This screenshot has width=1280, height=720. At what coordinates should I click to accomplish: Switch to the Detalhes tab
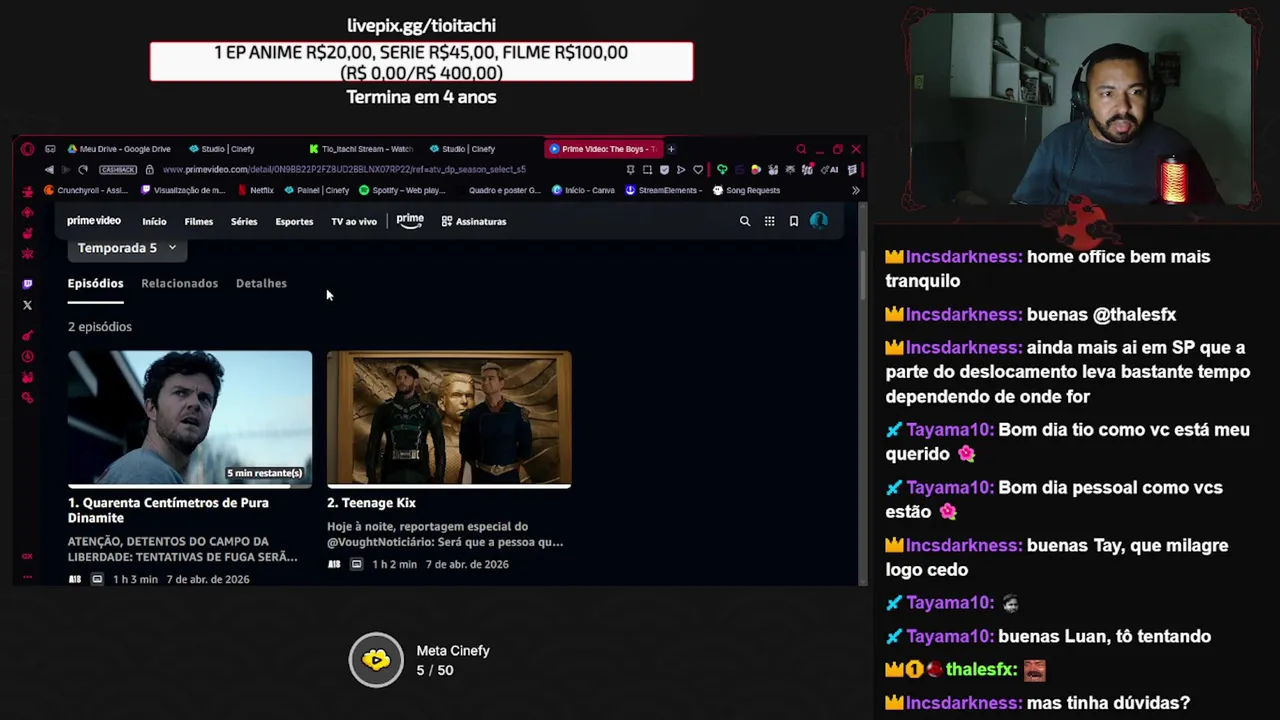tap(261, 284)
